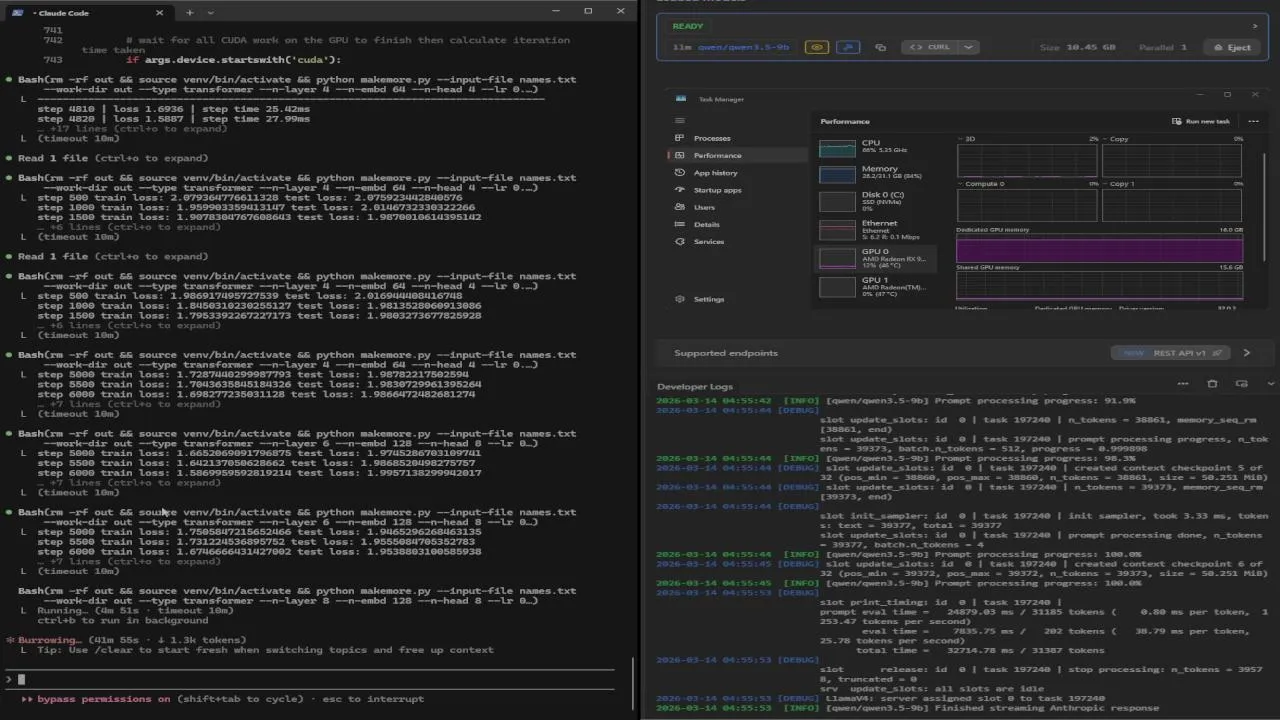Close the Claude Code terminal tab

160,12
